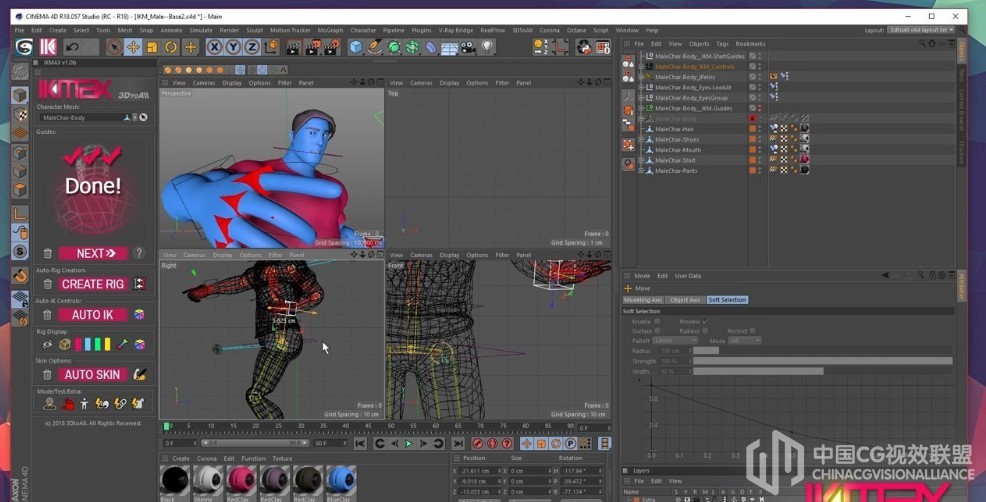The height and width of the screenshot is (502, 986).
Task: Click the Spline Pen tool icon
Action: 375,47
